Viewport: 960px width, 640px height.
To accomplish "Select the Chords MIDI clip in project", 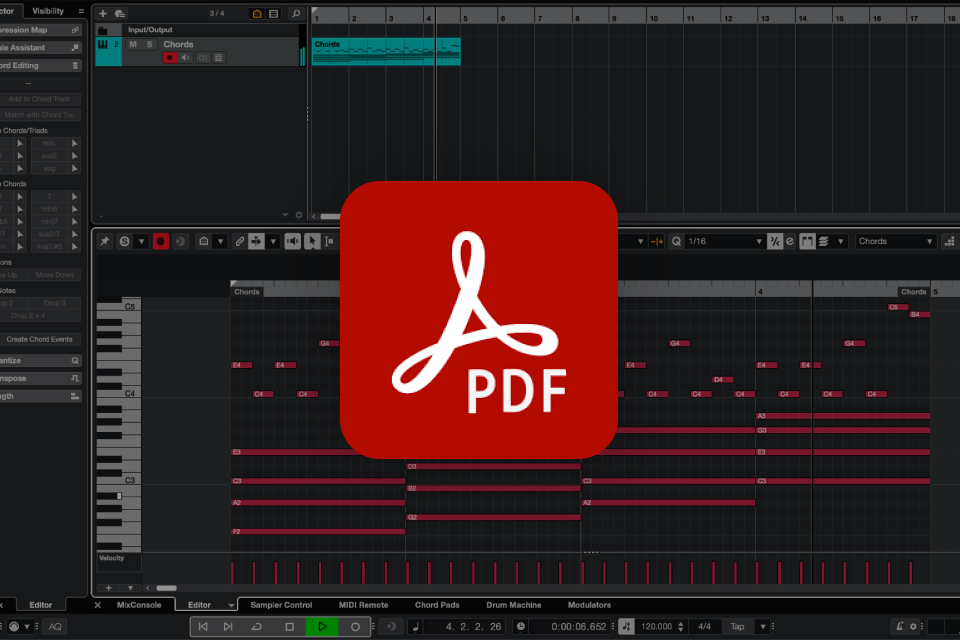I will click(386, 51).
